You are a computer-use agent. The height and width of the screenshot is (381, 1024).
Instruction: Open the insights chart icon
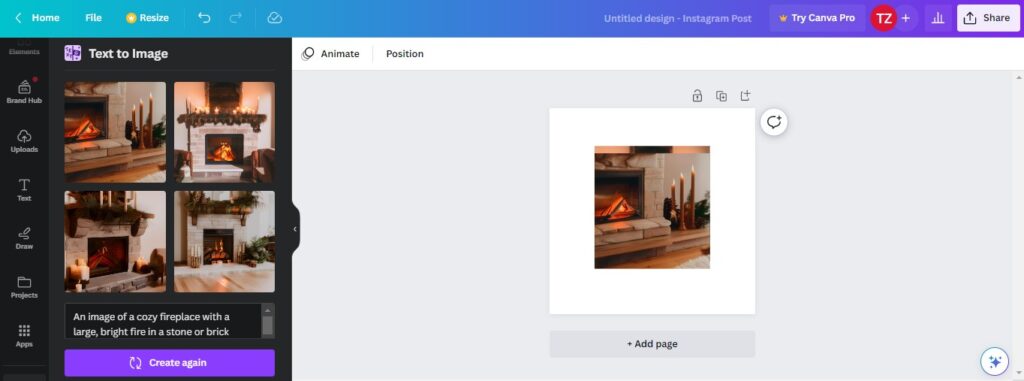point(938,18)
